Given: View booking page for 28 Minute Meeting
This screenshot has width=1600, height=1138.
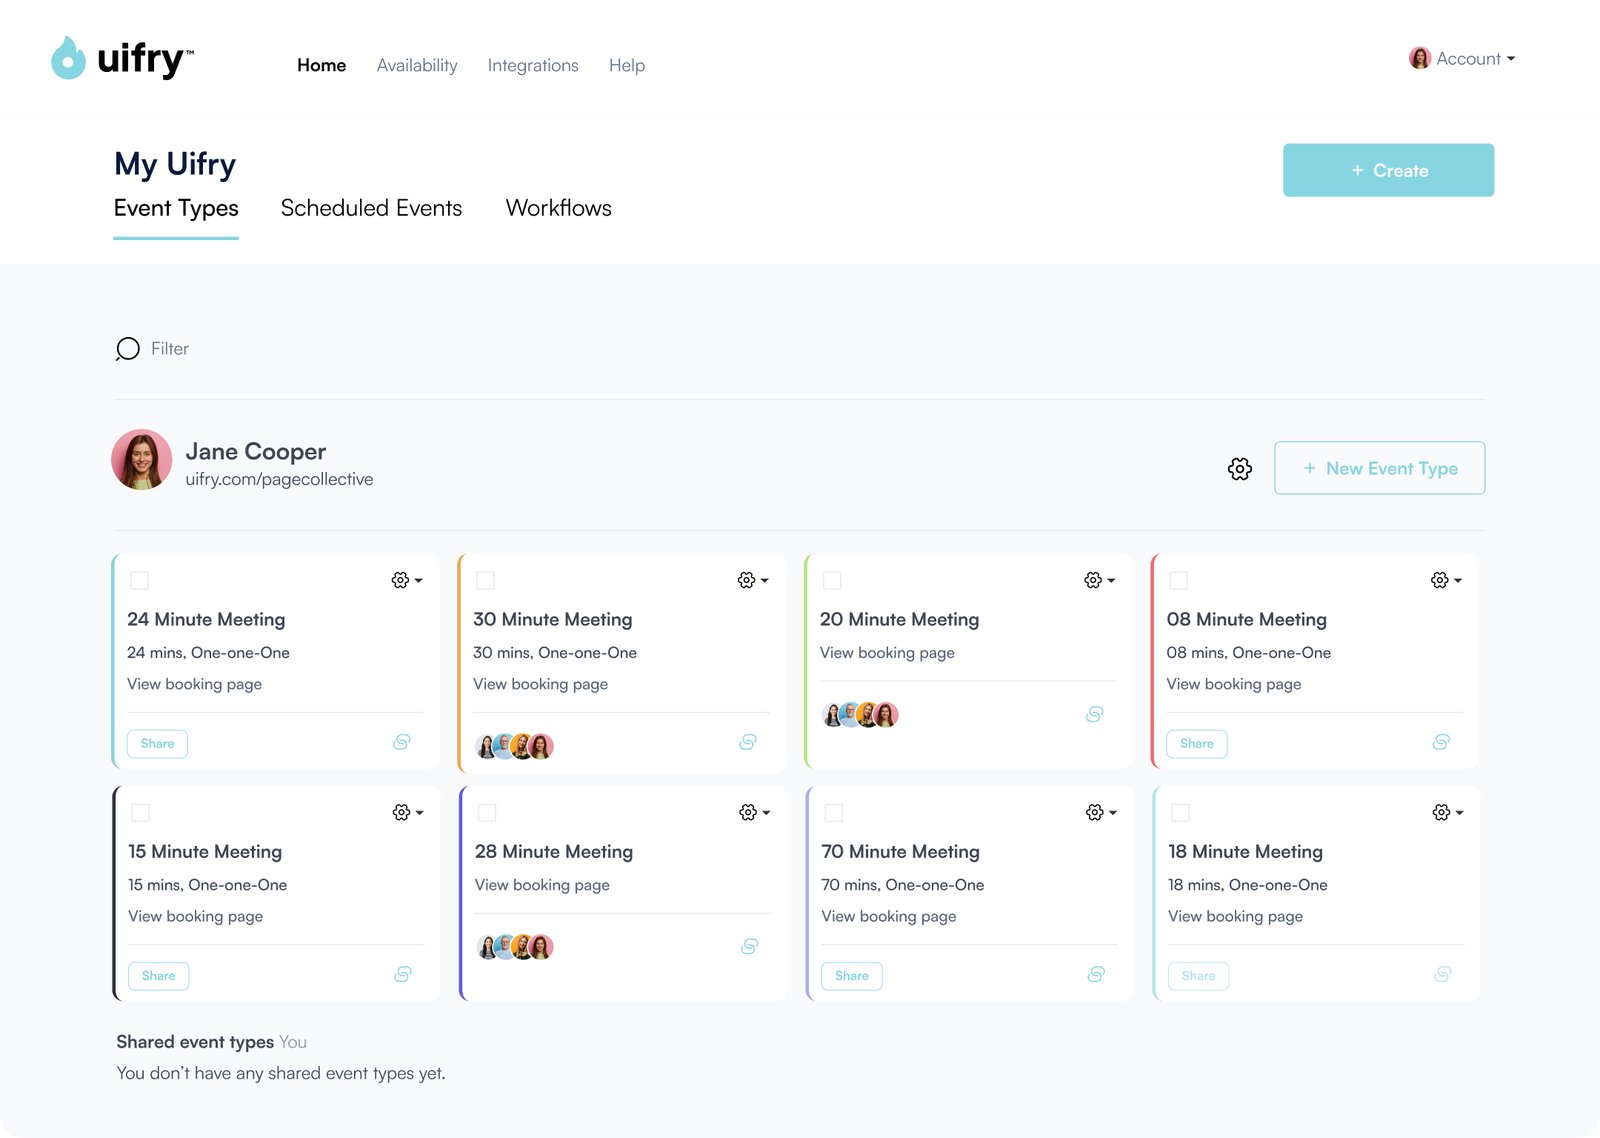Looking at the screenshot, I should point(542,885).
